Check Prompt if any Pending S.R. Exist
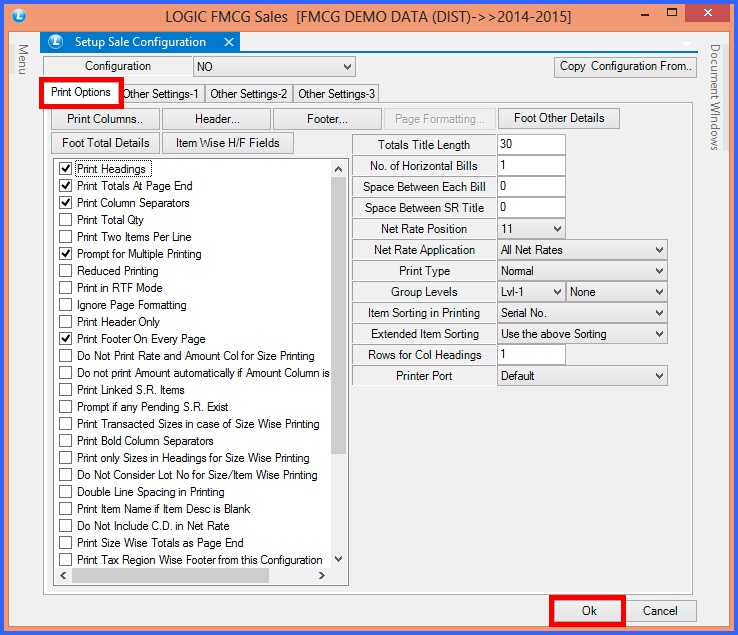Image resolution: width=738 pixels, height=635 pixels. pyautogui.click(x=65, y=407)
